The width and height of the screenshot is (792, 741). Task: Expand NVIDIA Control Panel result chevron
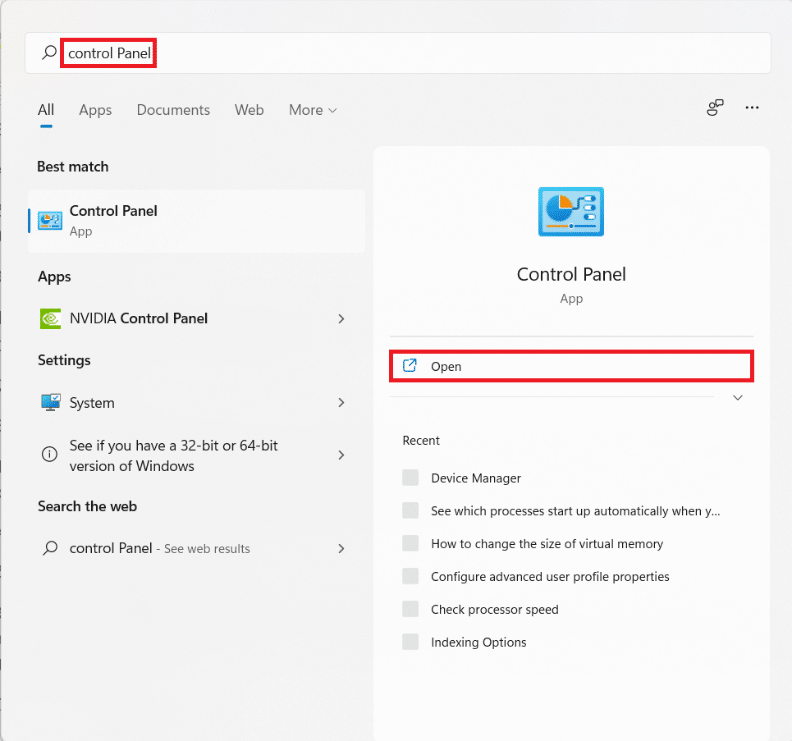pos(341,318)
